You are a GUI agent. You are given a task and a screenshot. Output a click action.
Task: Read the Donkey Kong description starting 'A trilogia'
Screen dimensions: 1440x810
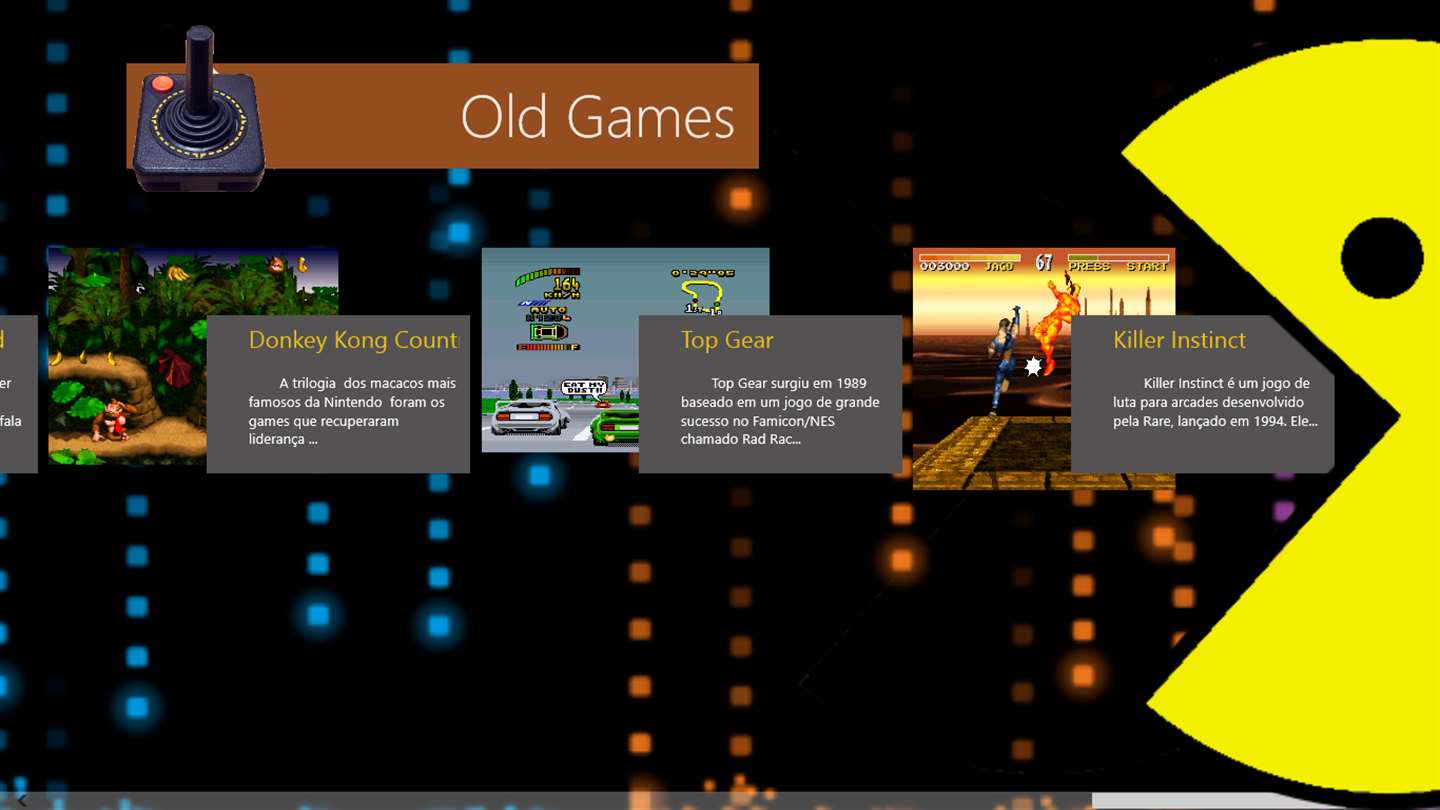pyautogui.click(x=352, y=411)
